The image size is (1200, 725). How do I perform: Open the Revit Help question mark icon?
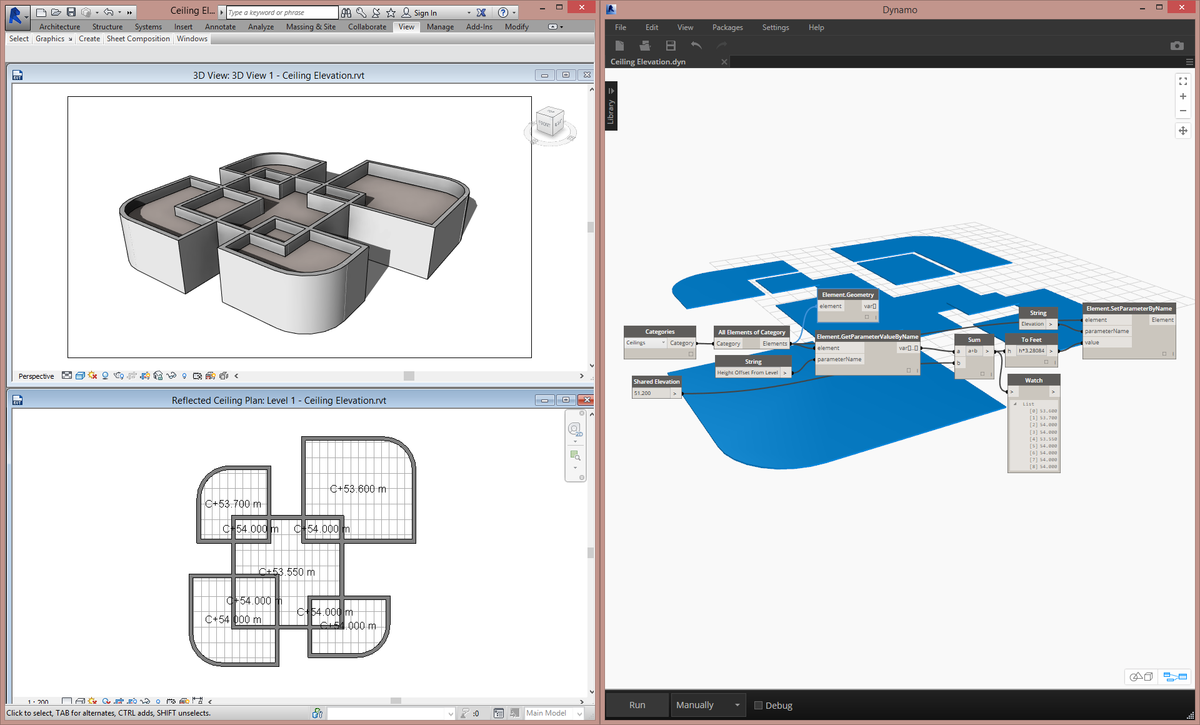click(x=503, y=13)
